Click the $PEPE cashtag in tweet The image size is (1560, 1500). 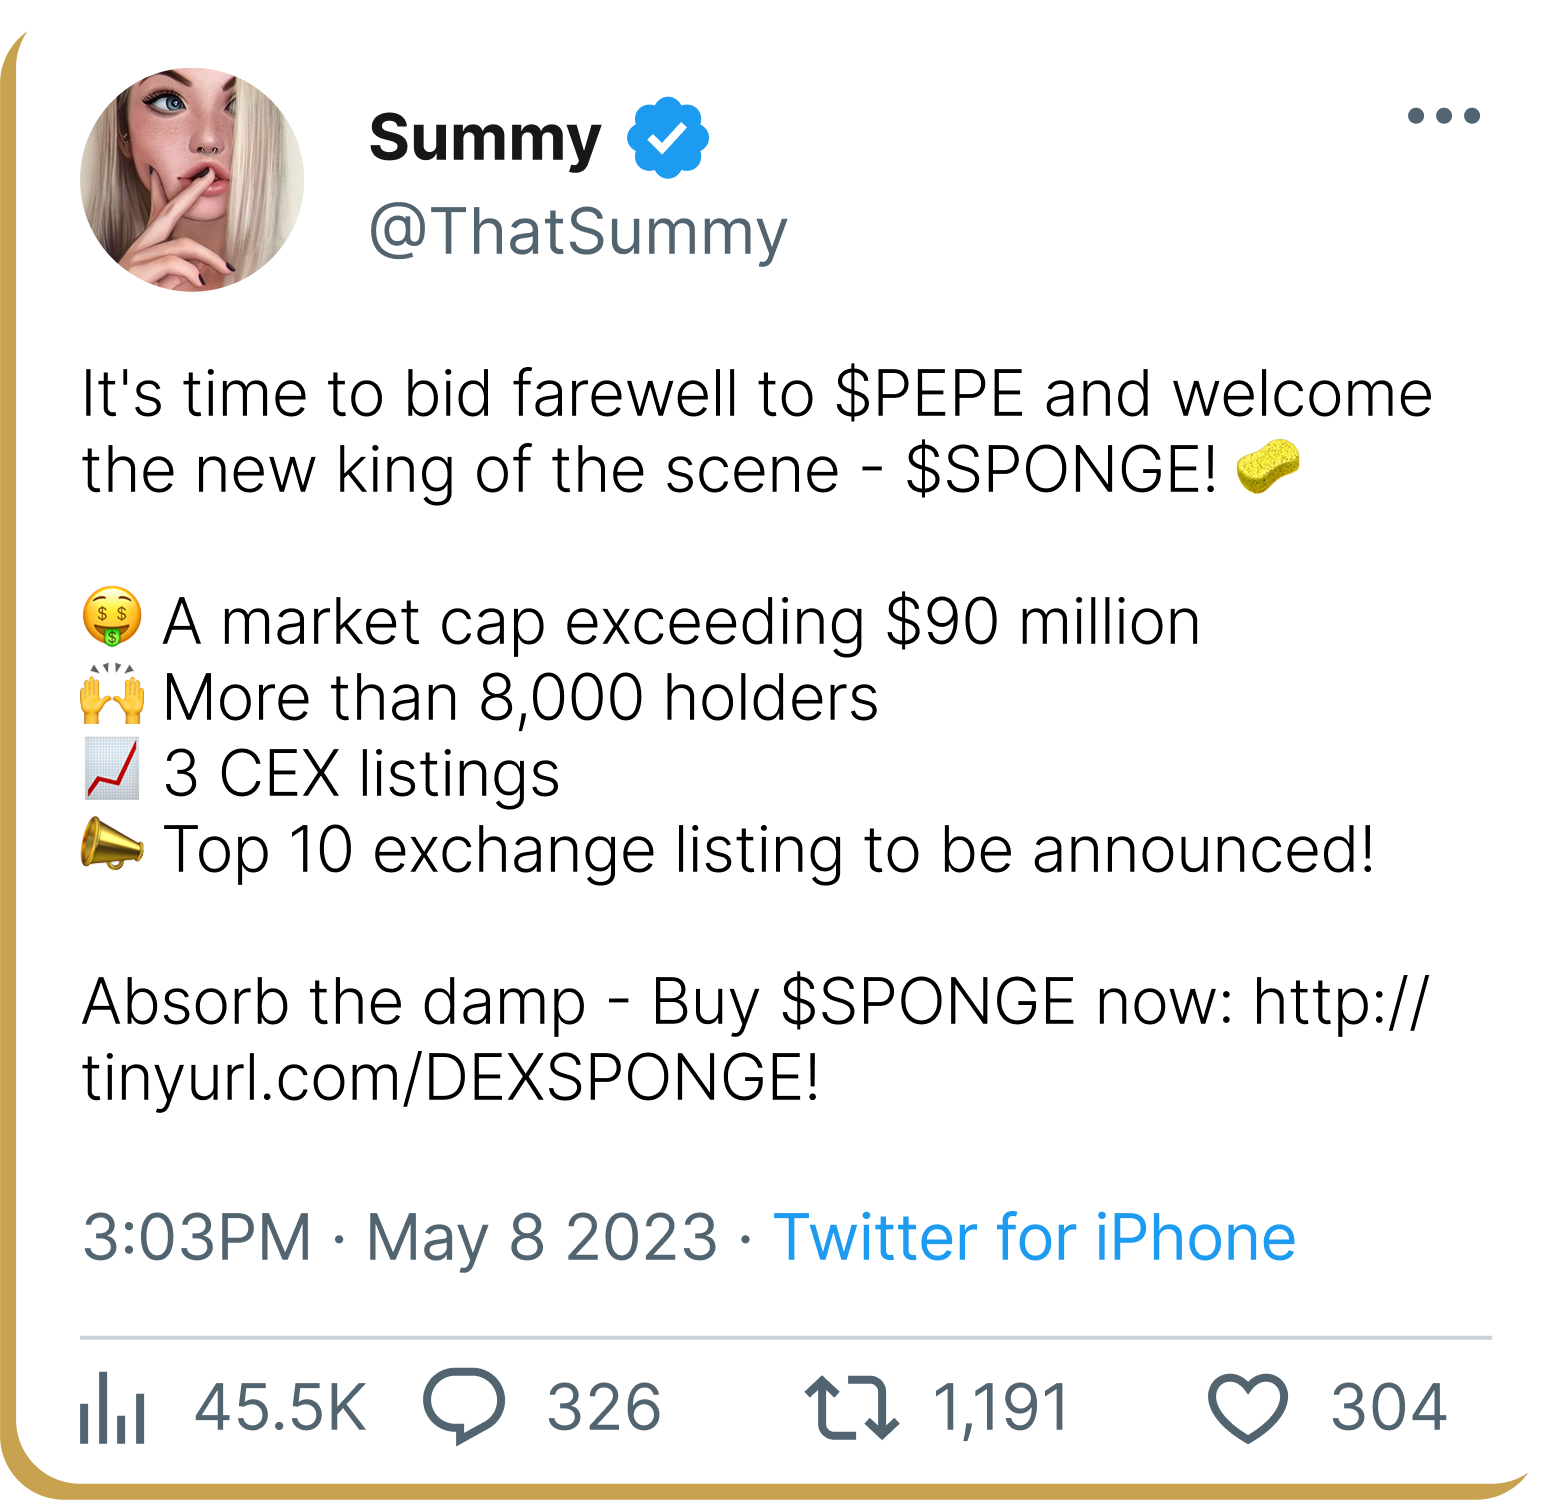[x=930, y=394]
